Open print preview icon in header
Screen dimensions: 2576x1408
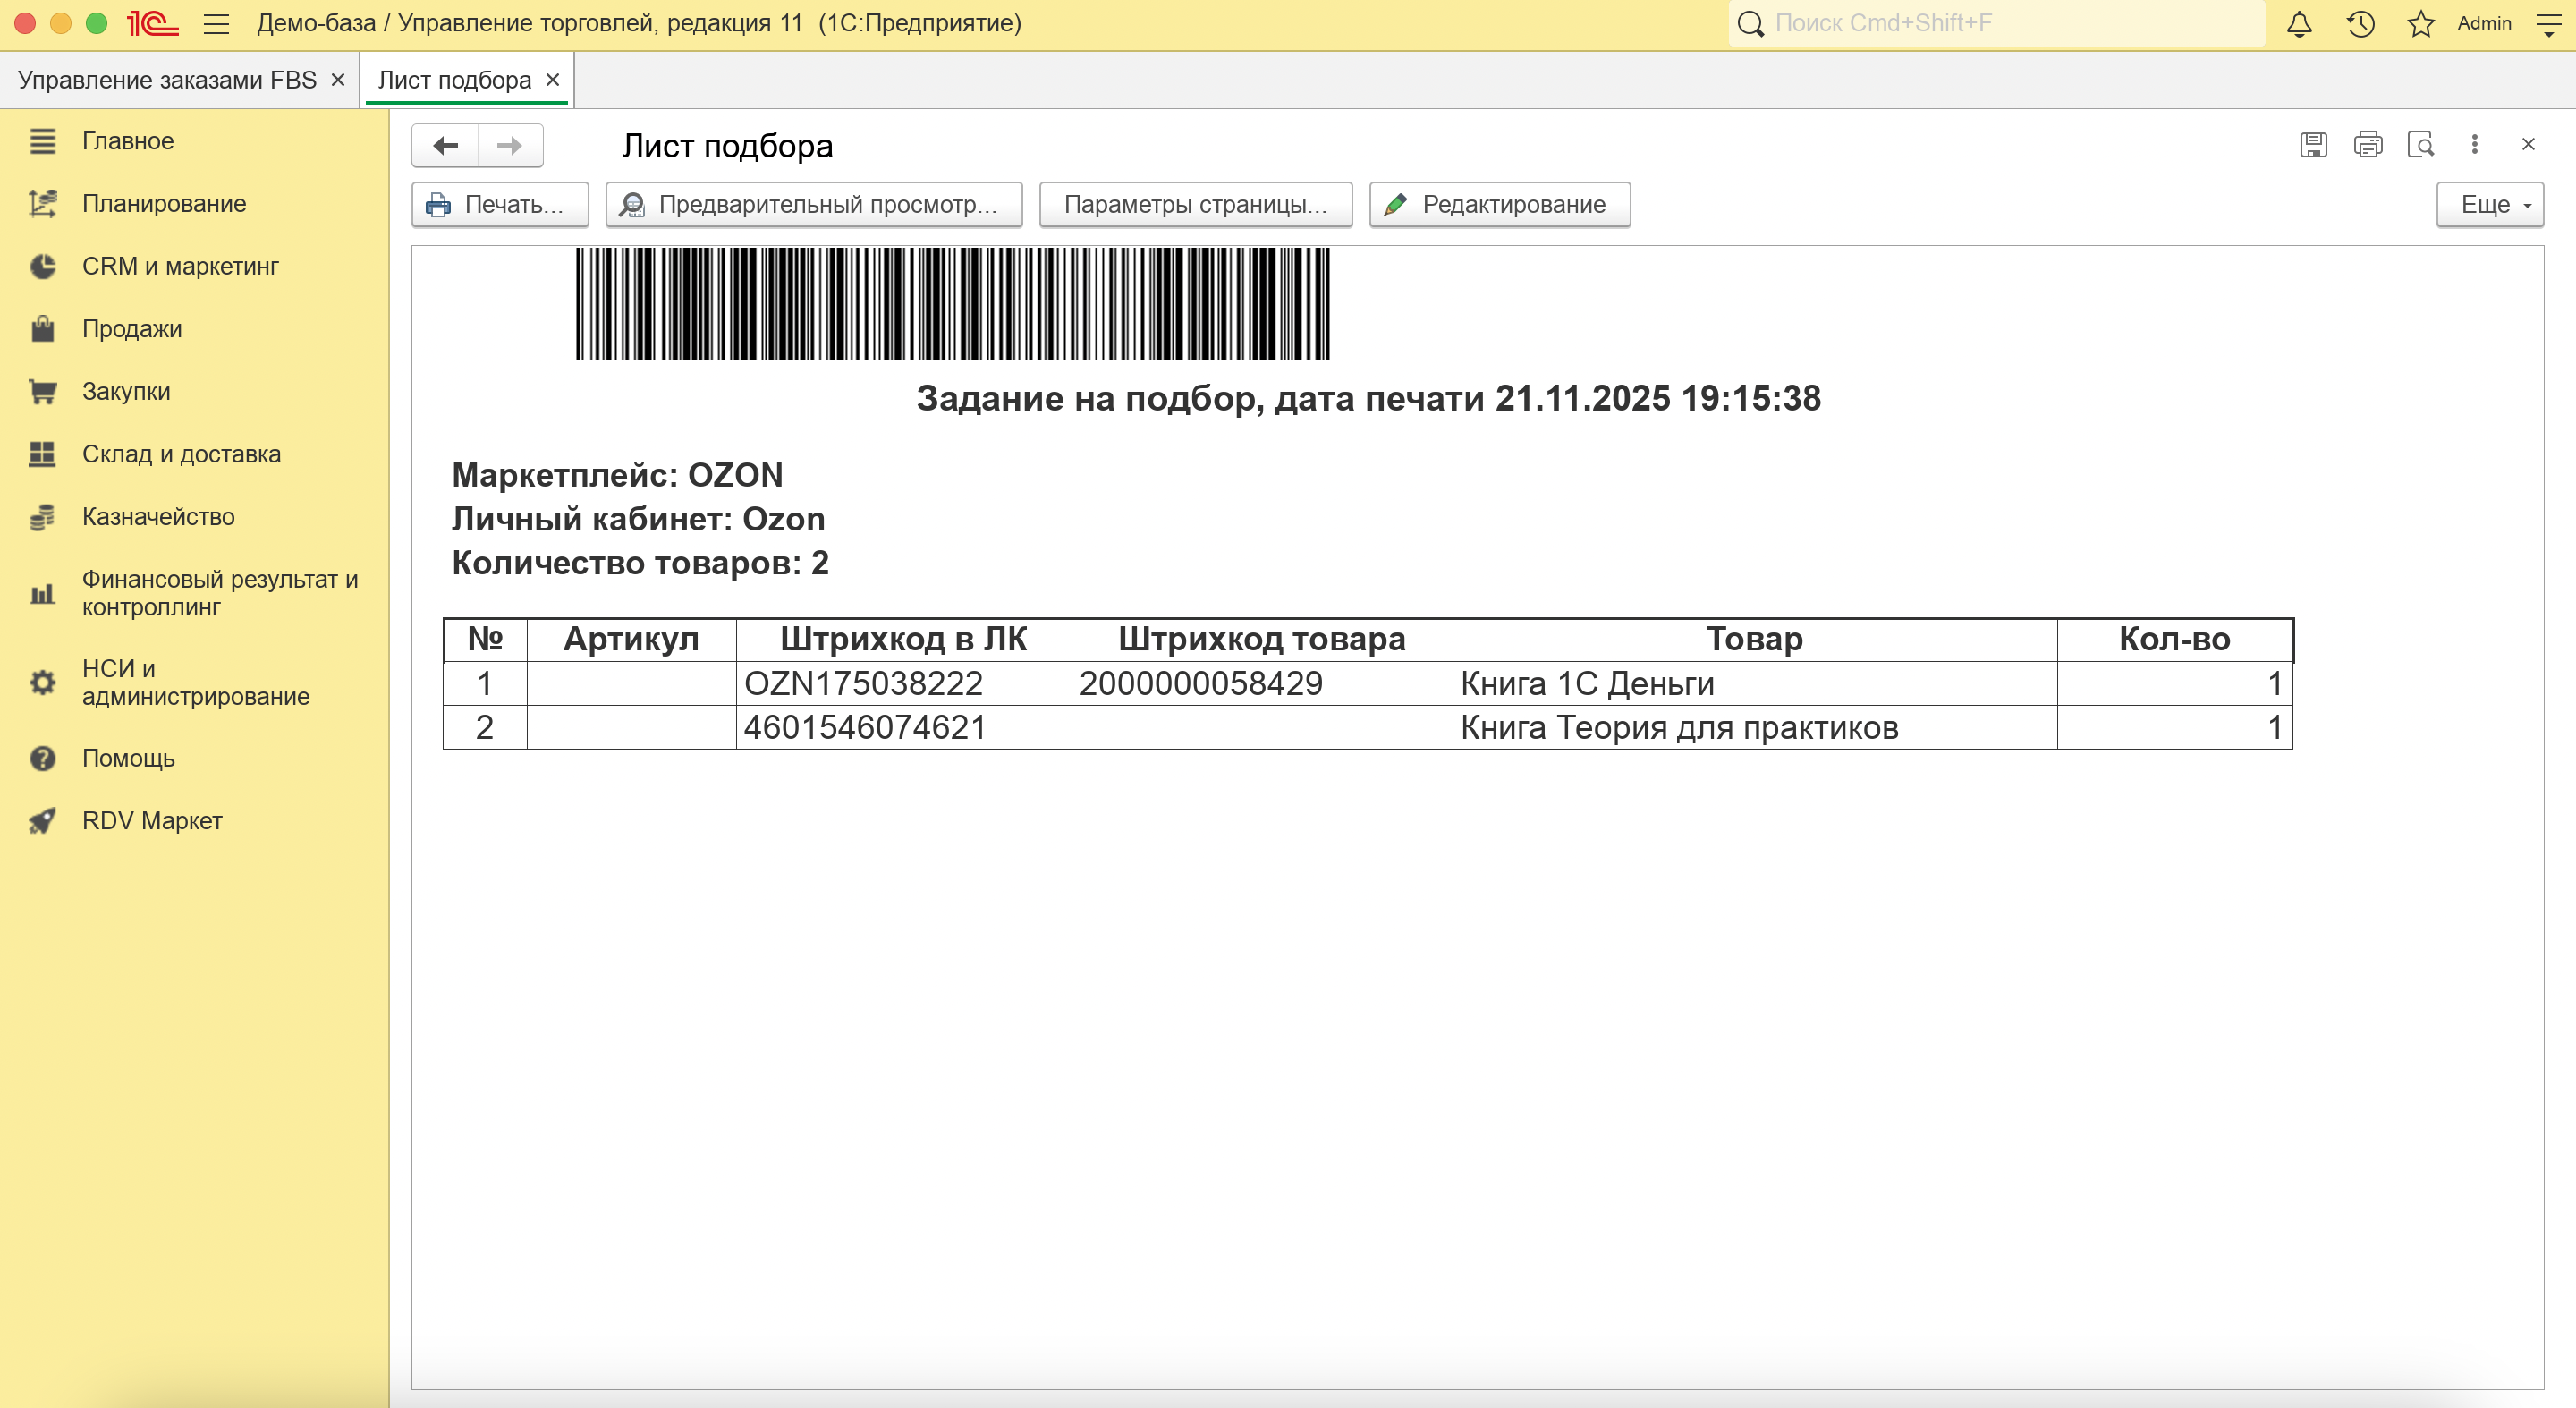pyautogui.click(x=2421, y=145)
